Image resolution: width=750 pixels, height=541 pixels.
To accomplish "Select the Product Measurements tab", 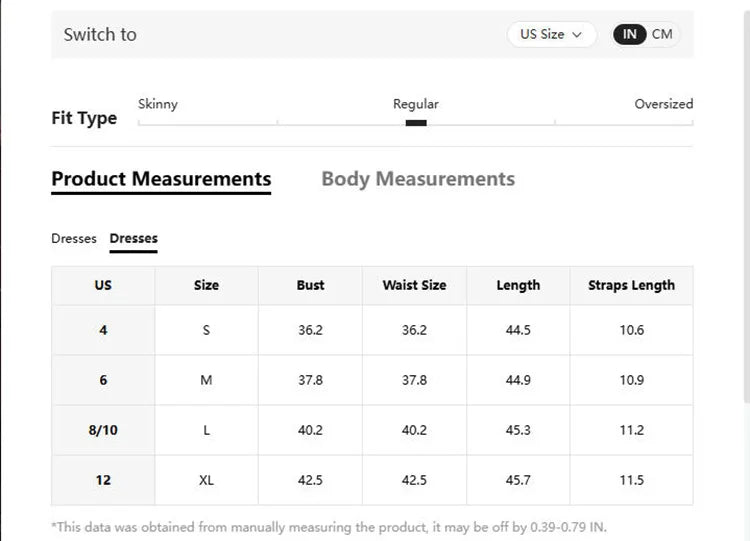I will pos(161,179).
